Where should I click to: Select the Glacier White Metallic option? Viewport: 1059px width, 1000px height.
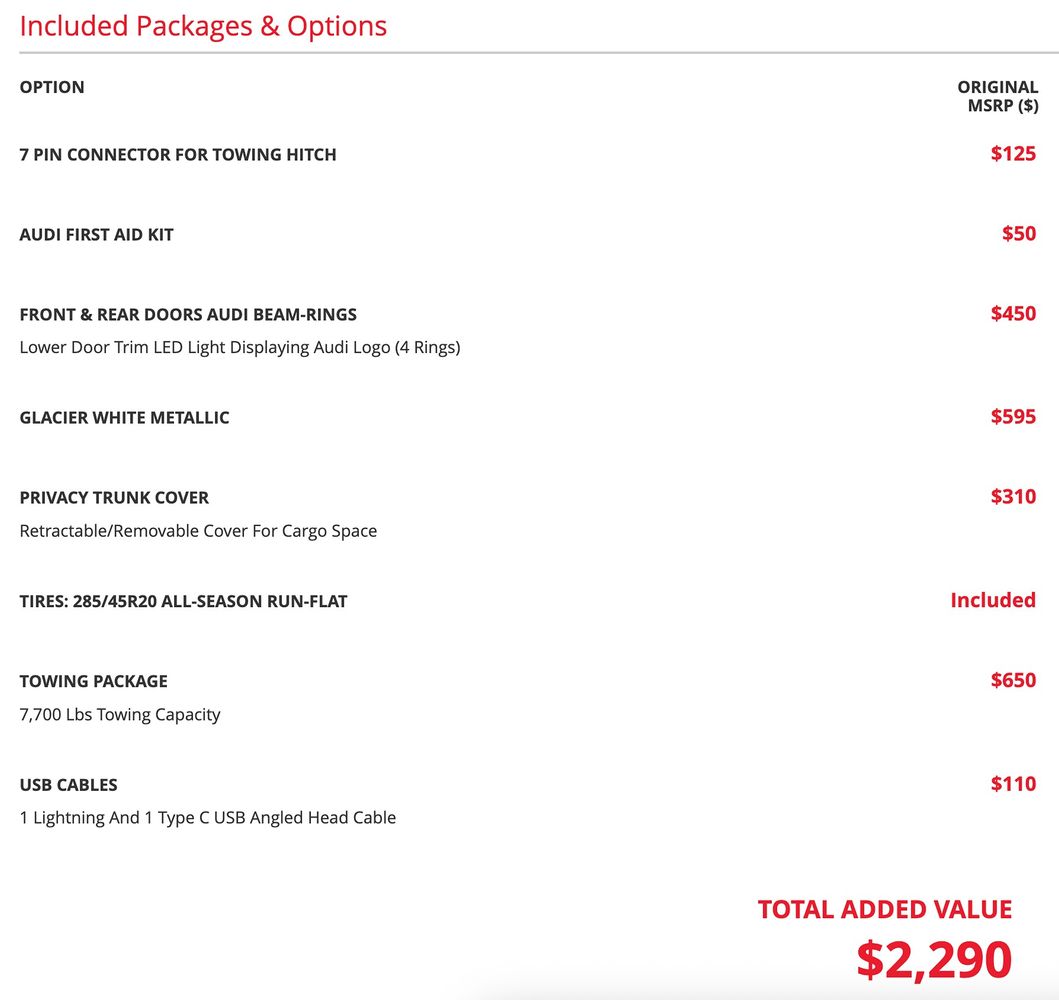(124, 417)
